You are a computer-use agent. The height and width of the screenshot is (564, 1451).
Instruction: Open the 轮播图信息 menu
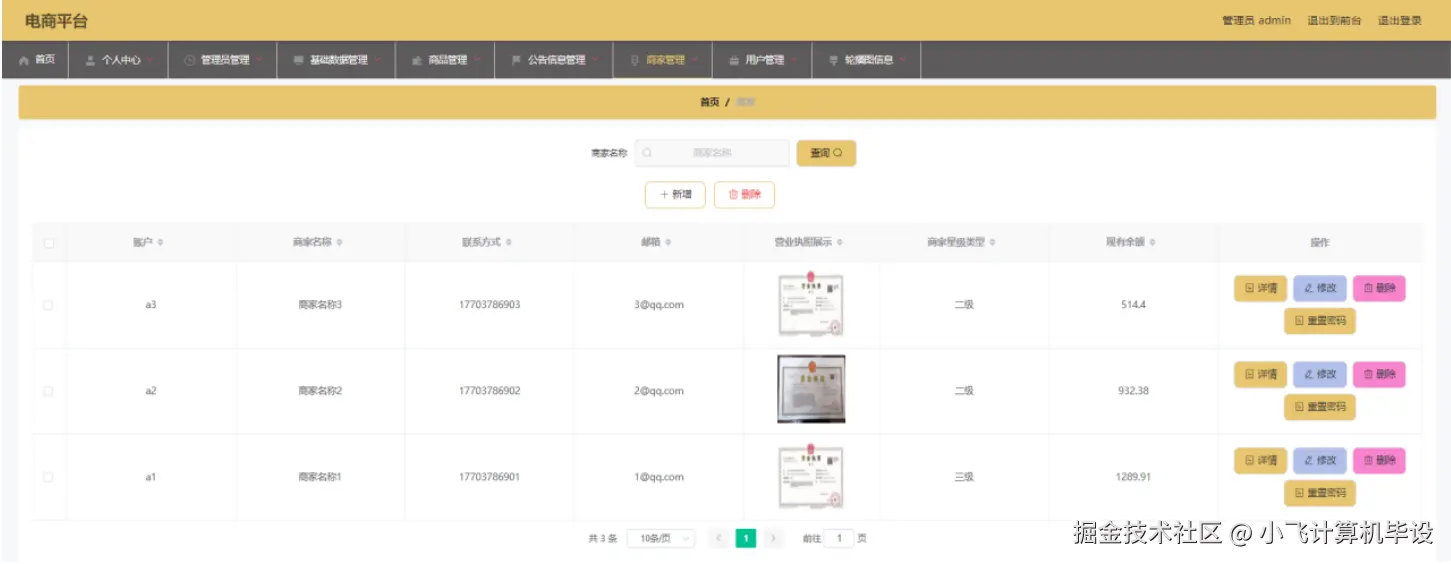[x=866, y=60]
